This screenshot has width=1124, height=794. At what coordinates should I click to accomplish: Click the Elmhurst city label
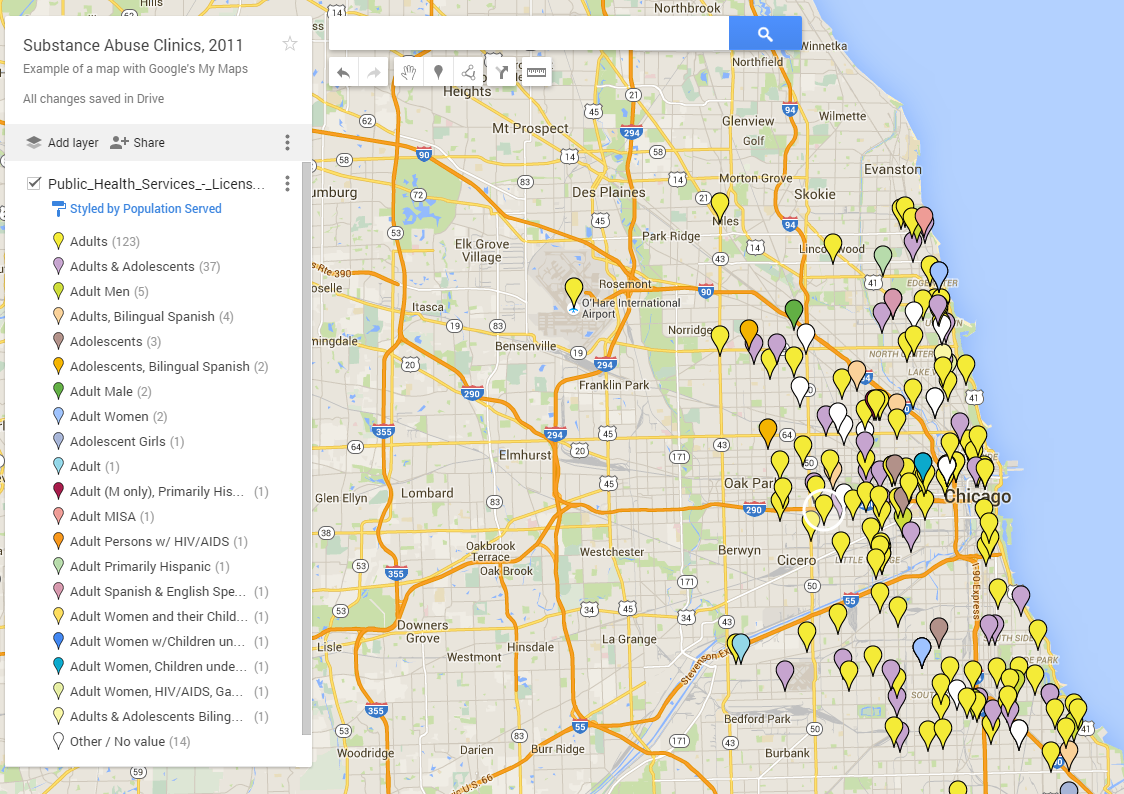click(525, 455)
